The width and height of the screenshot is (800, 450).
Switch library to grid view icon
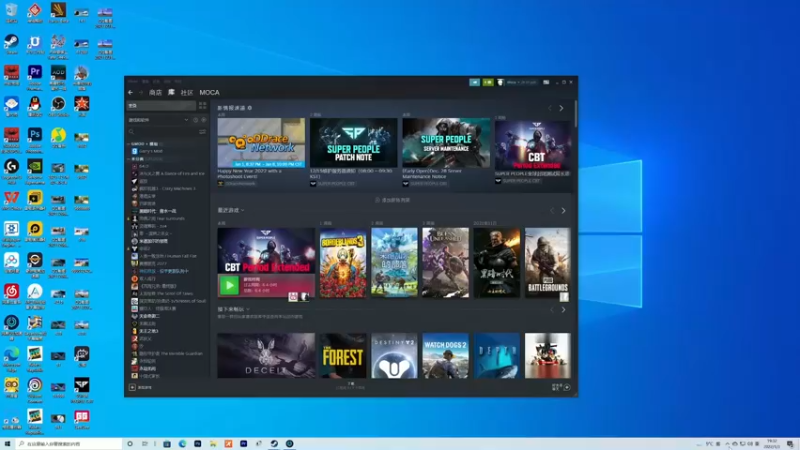(x=203, y=106)
